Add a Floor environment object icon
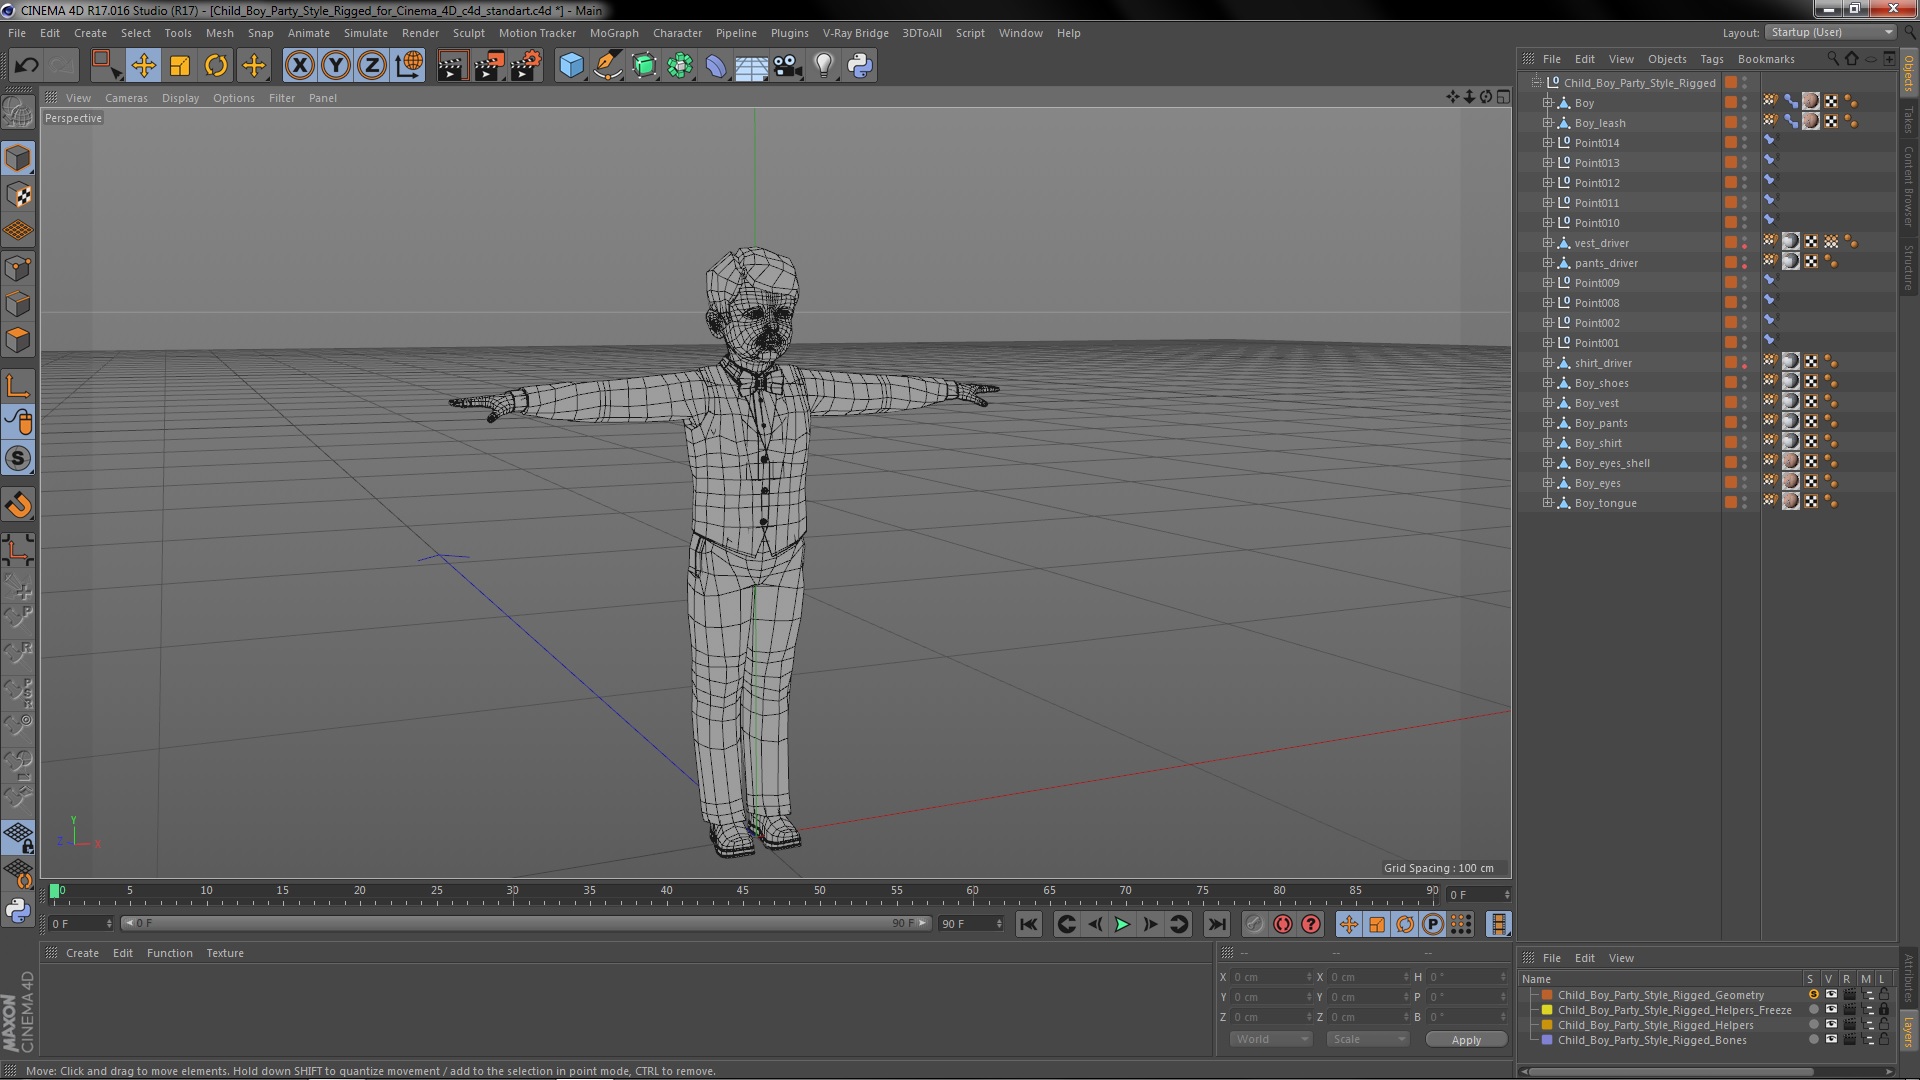 [x=751, y=66]
